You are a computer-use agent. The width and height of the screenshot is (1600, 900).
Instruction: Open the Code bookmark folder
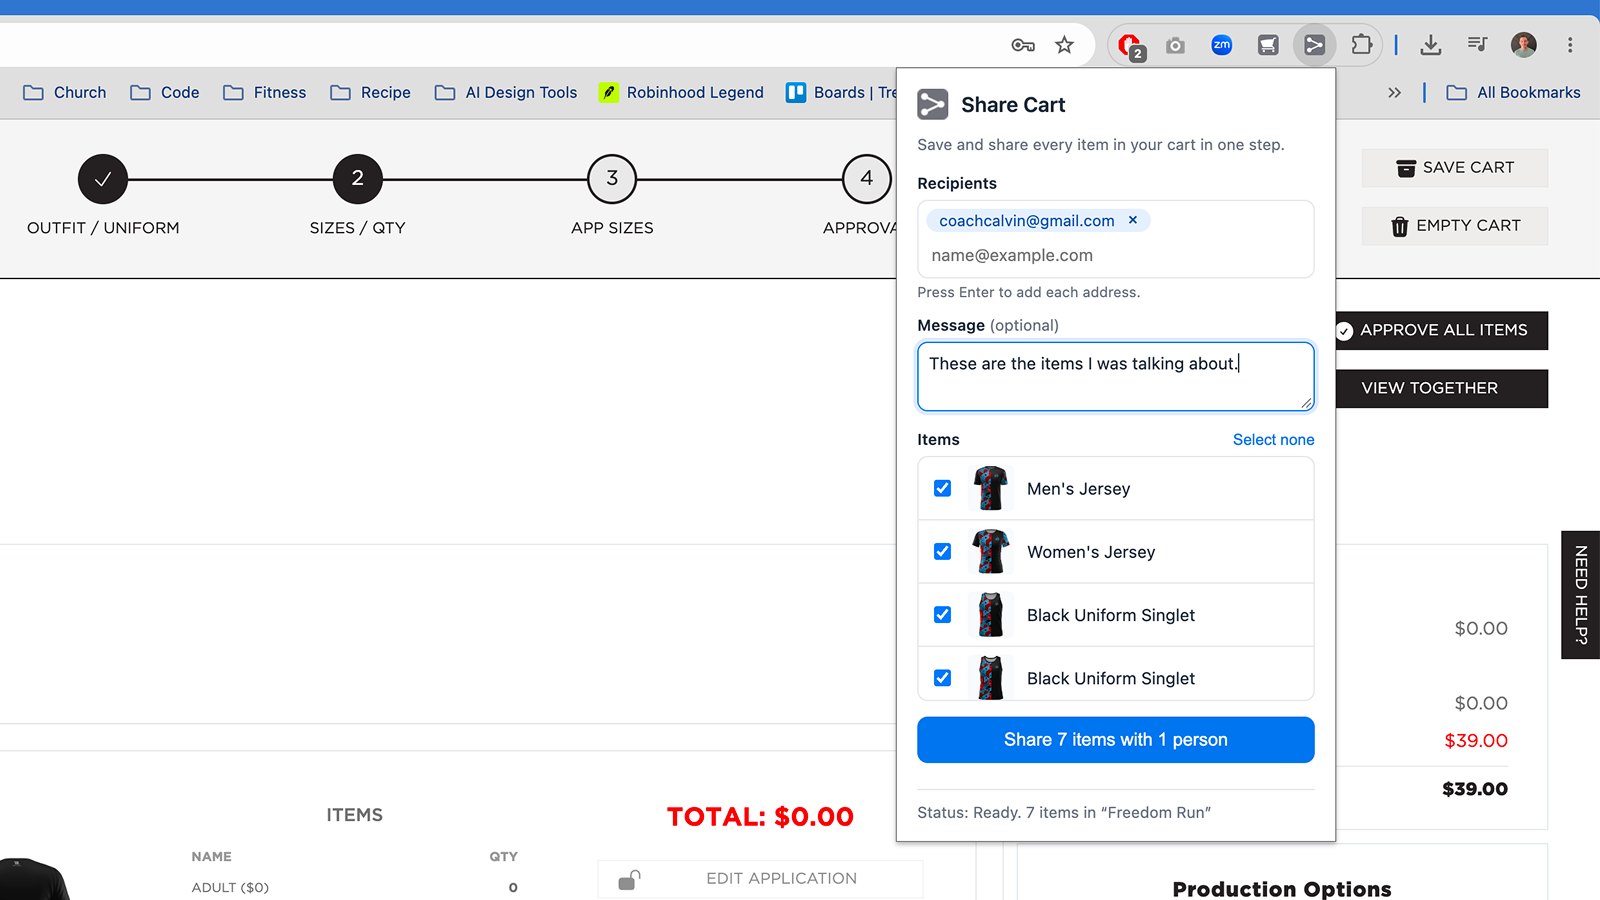pos(165,92)
